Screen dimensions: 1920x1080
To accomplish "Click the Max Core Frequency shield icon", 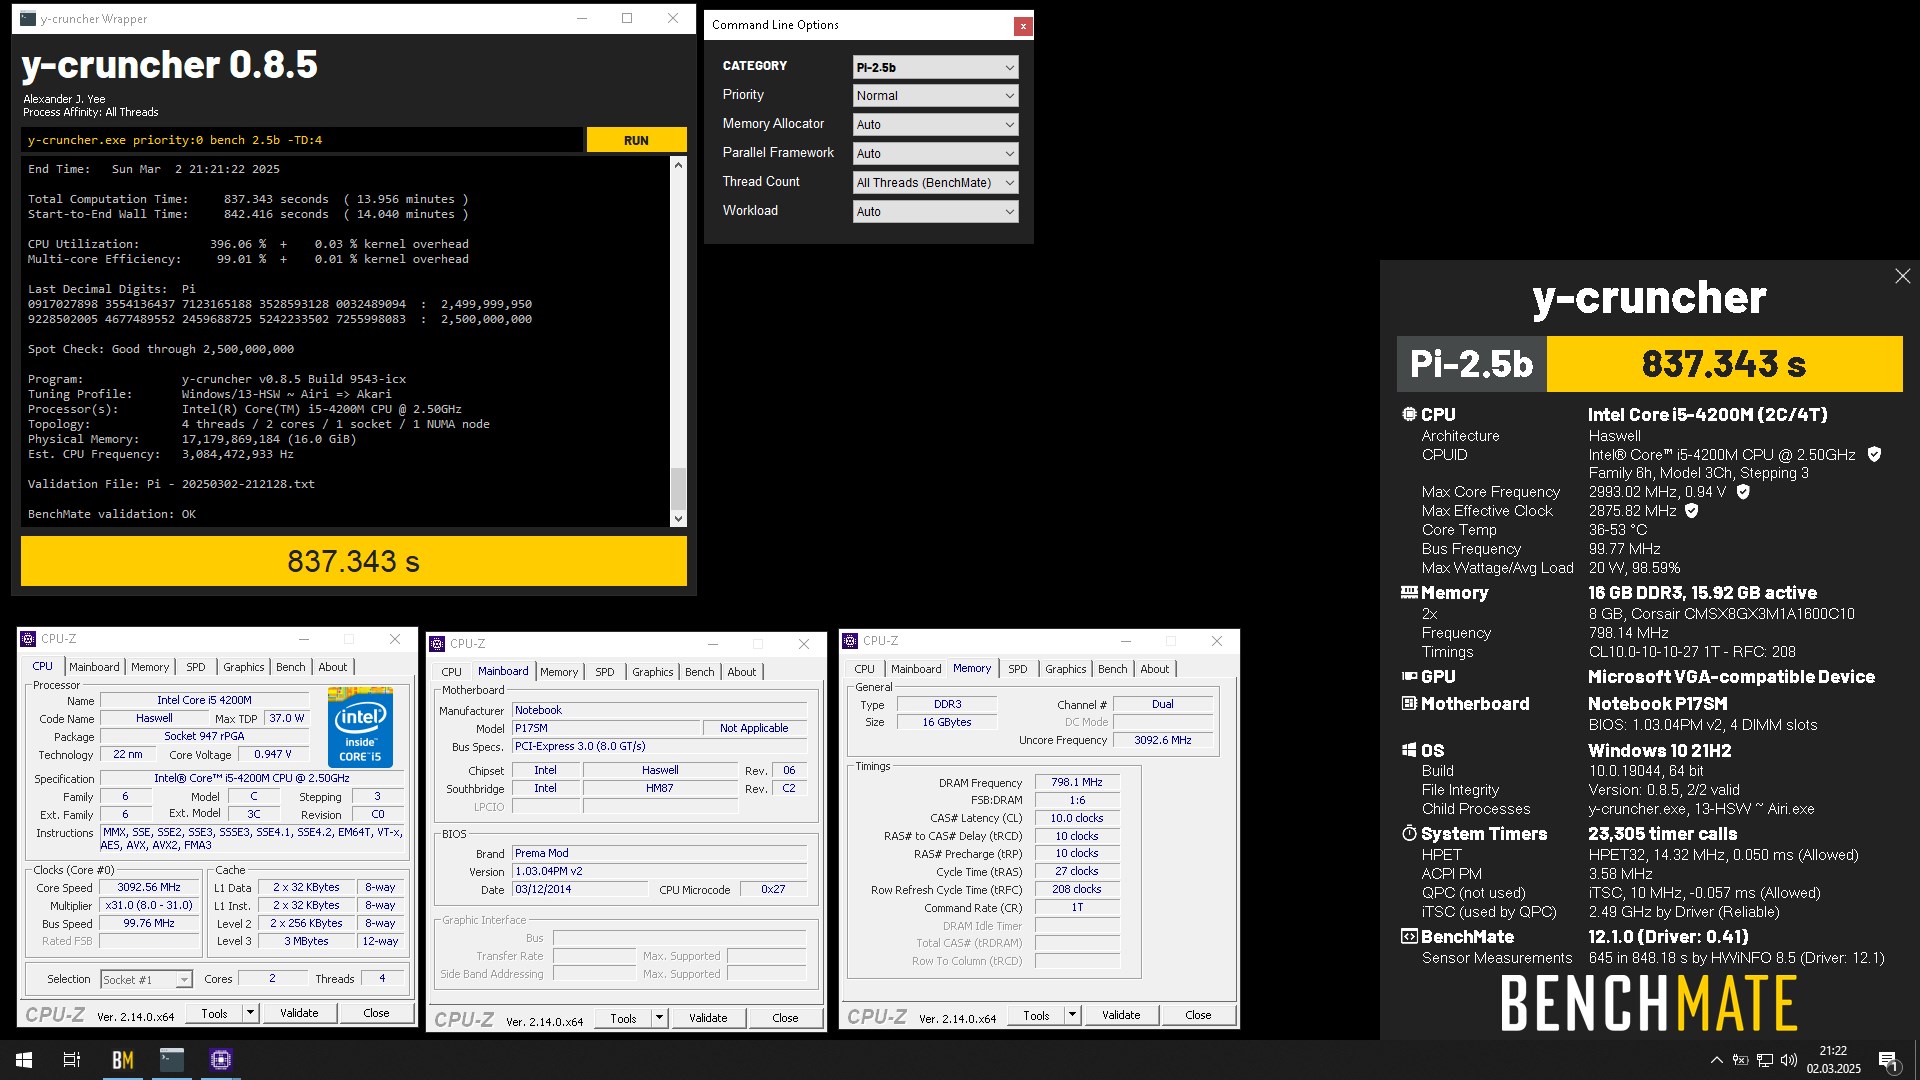I will pos(1743,492).
